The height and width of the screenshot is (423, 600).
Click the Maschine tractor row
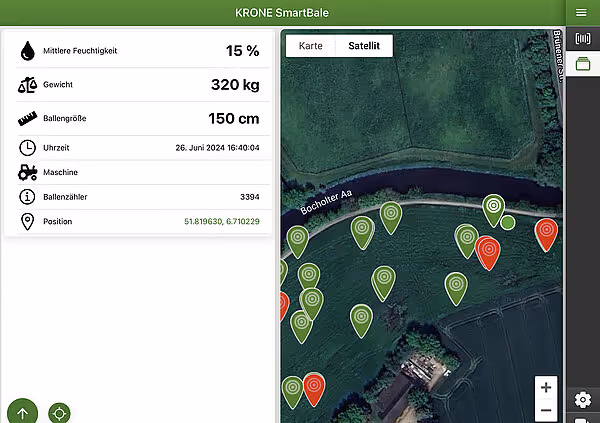[139, 172]
